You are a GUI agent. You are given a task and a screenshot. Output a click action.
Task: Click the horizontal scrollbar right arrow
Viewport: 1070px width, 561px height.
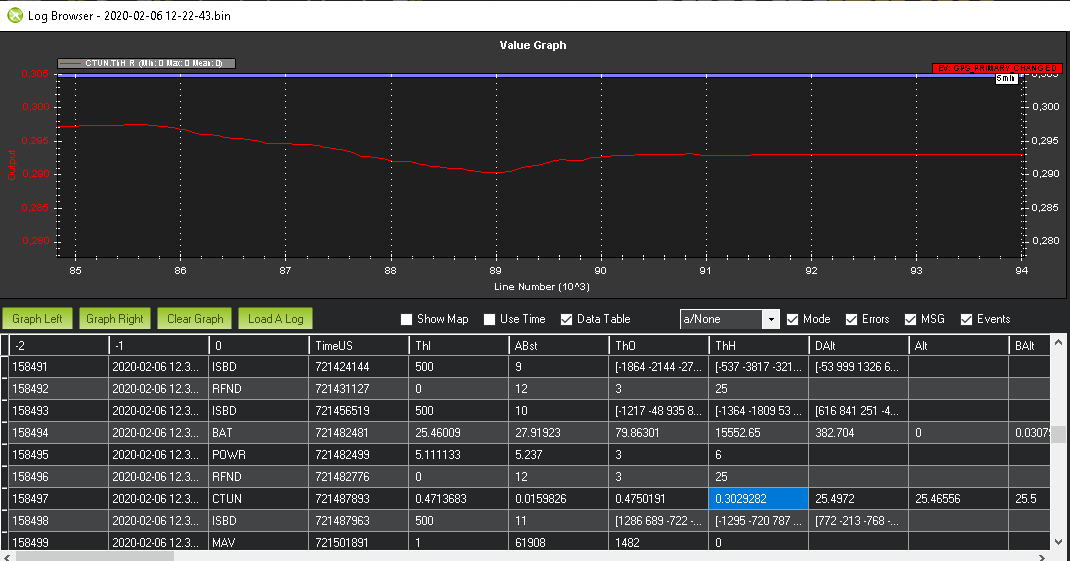pos(1042,556)
